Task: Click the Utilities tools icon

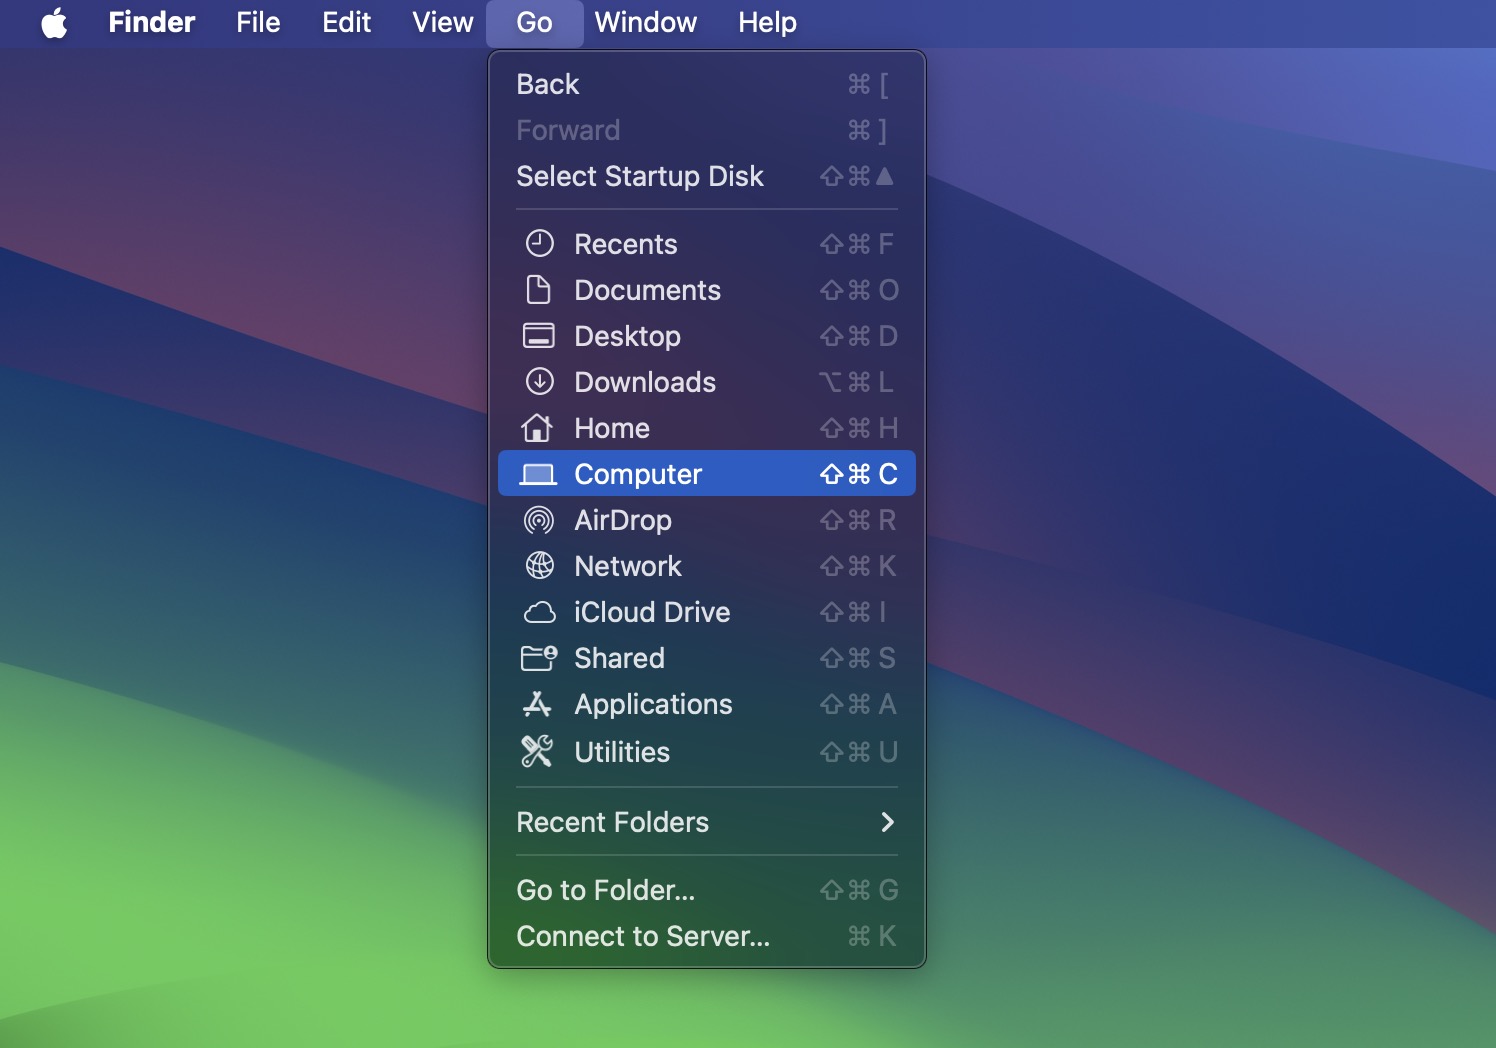Action: tap(537, 751)
